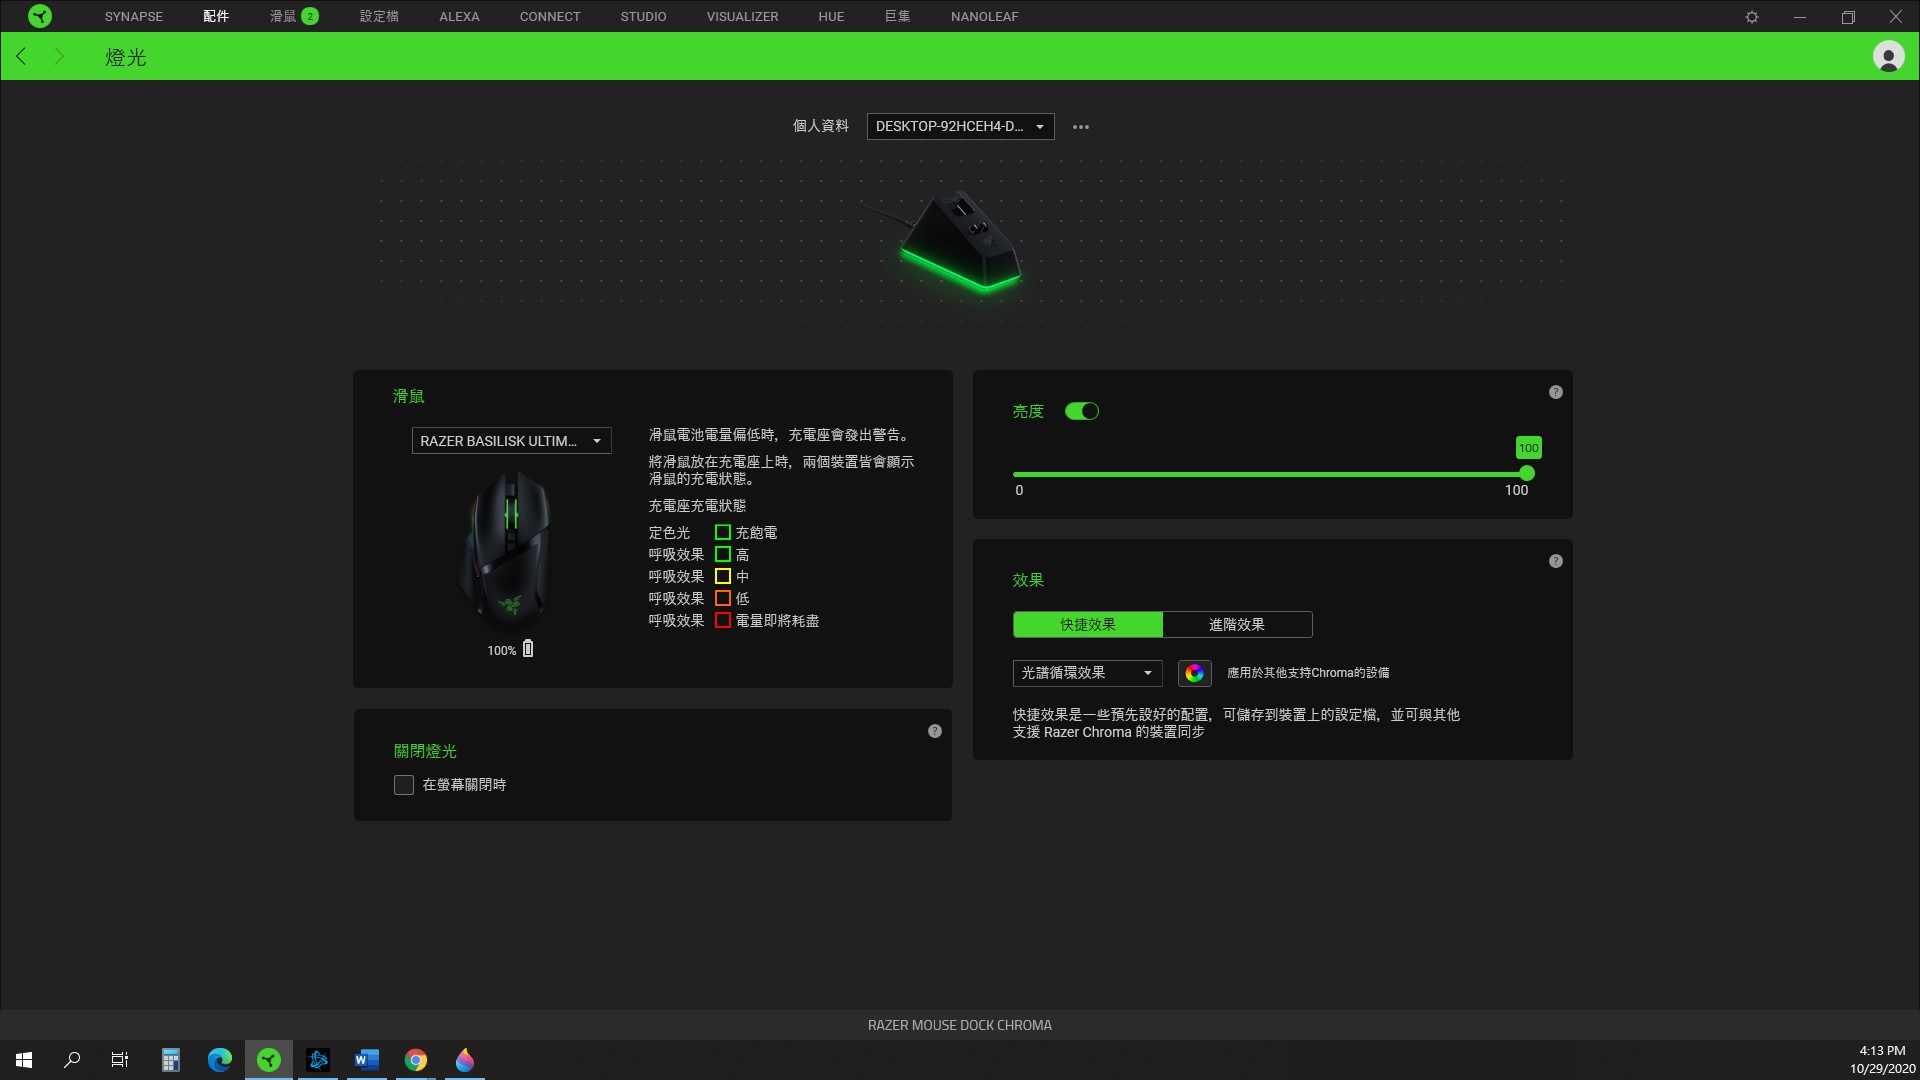Open the 光譜循環效果 effect dropdown
The image size is (1920, 1080).
1087,673
